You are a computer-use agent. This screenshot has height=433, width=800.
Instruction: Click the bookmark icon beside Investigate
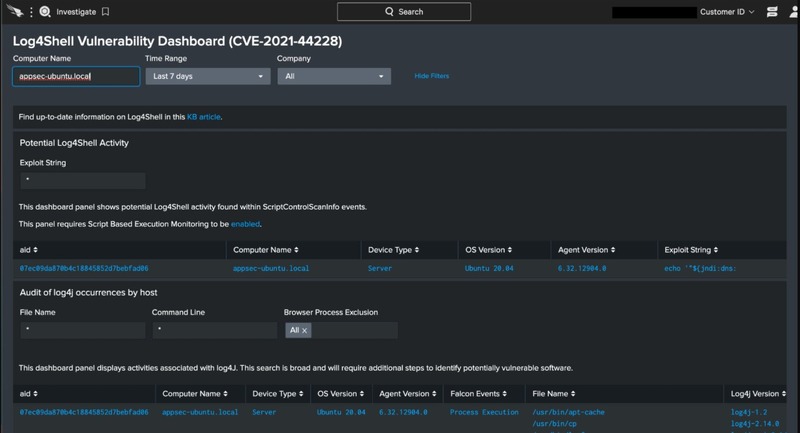point(106,12)
